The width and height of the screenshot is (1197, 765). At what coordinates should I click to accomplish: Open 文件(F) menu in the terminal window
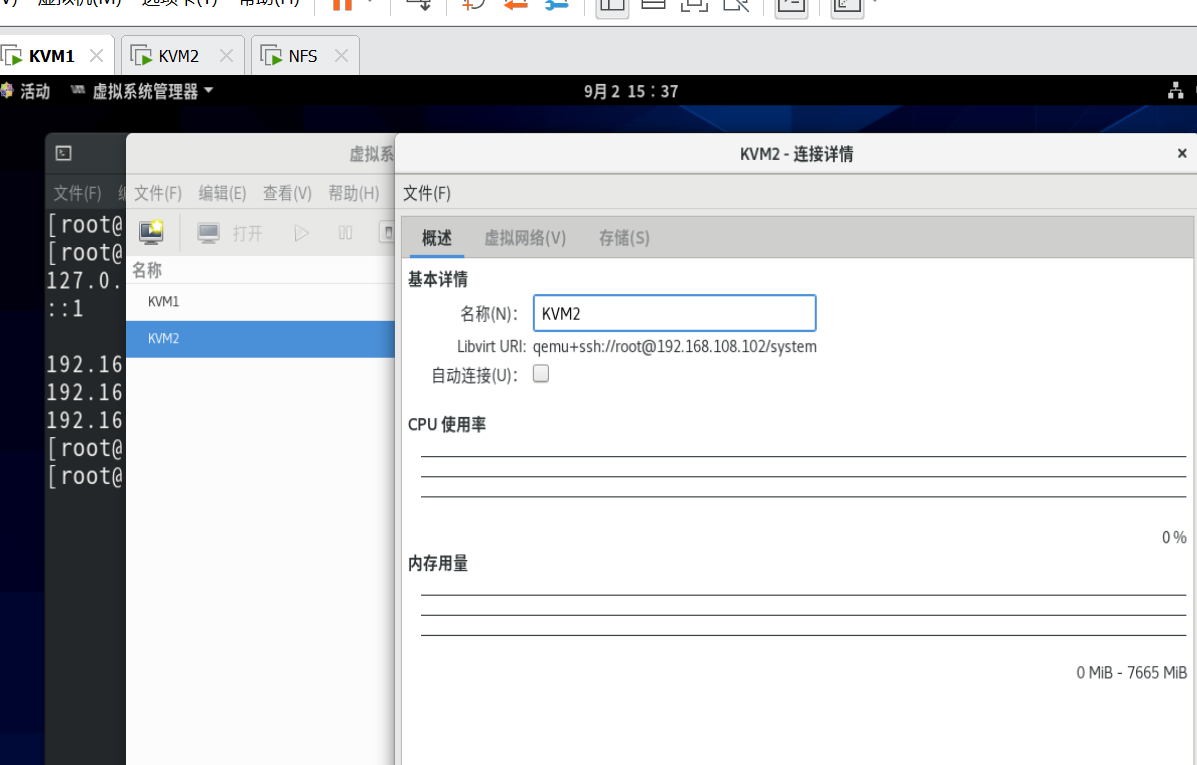pyautogui.click(x=77, y=193)
